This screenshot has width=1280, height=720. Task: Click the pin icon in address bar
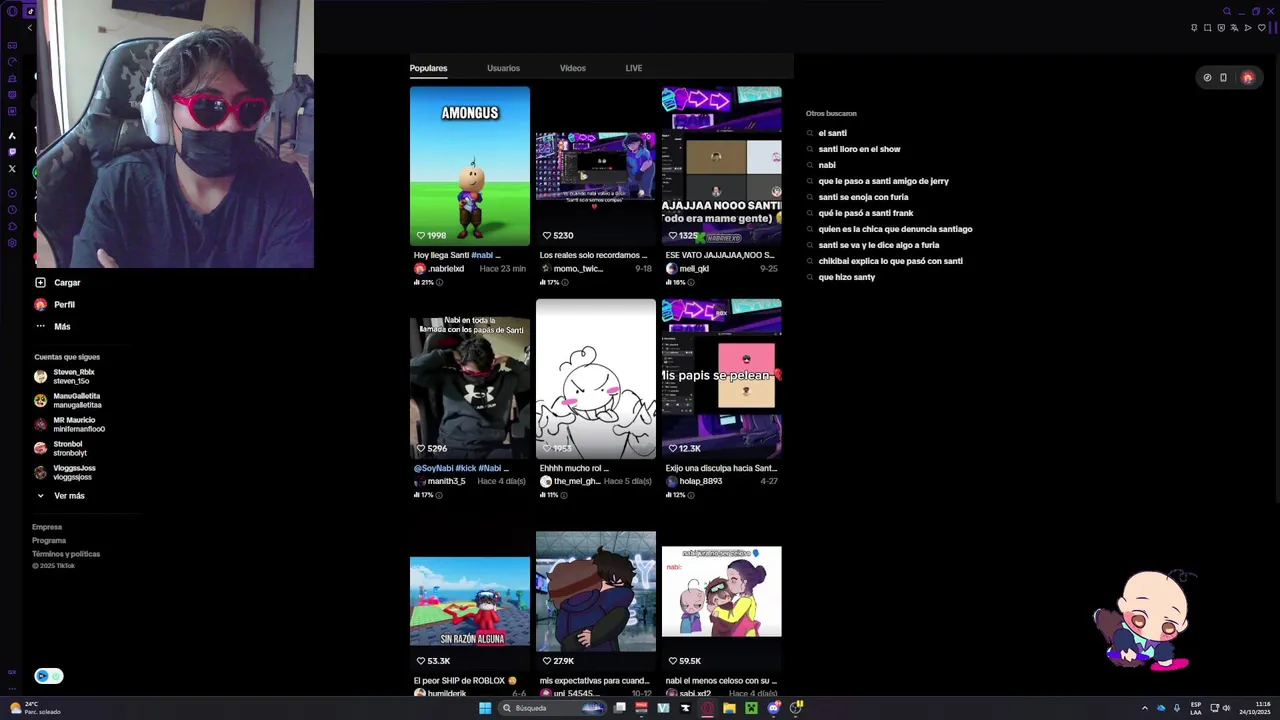(x=1194, y=28)
